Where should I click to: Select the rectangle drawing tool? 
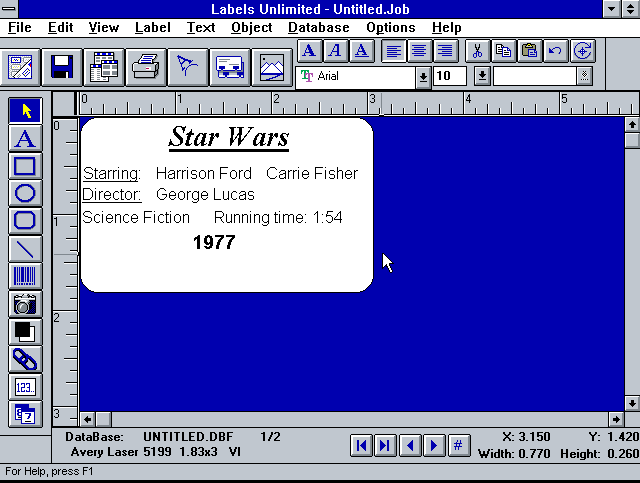point(25,166)
